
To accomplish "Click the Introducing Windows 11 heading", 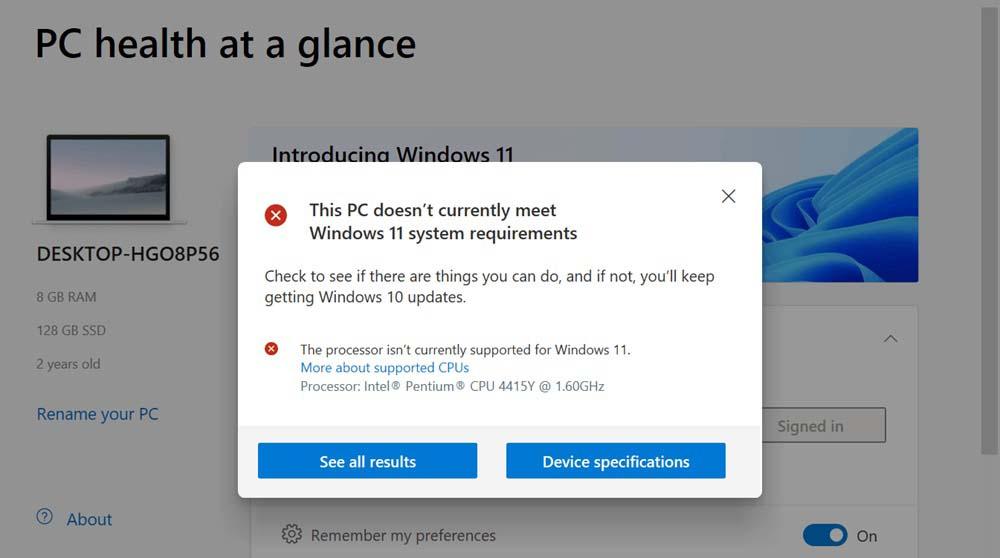I will [x=392, y=154].
